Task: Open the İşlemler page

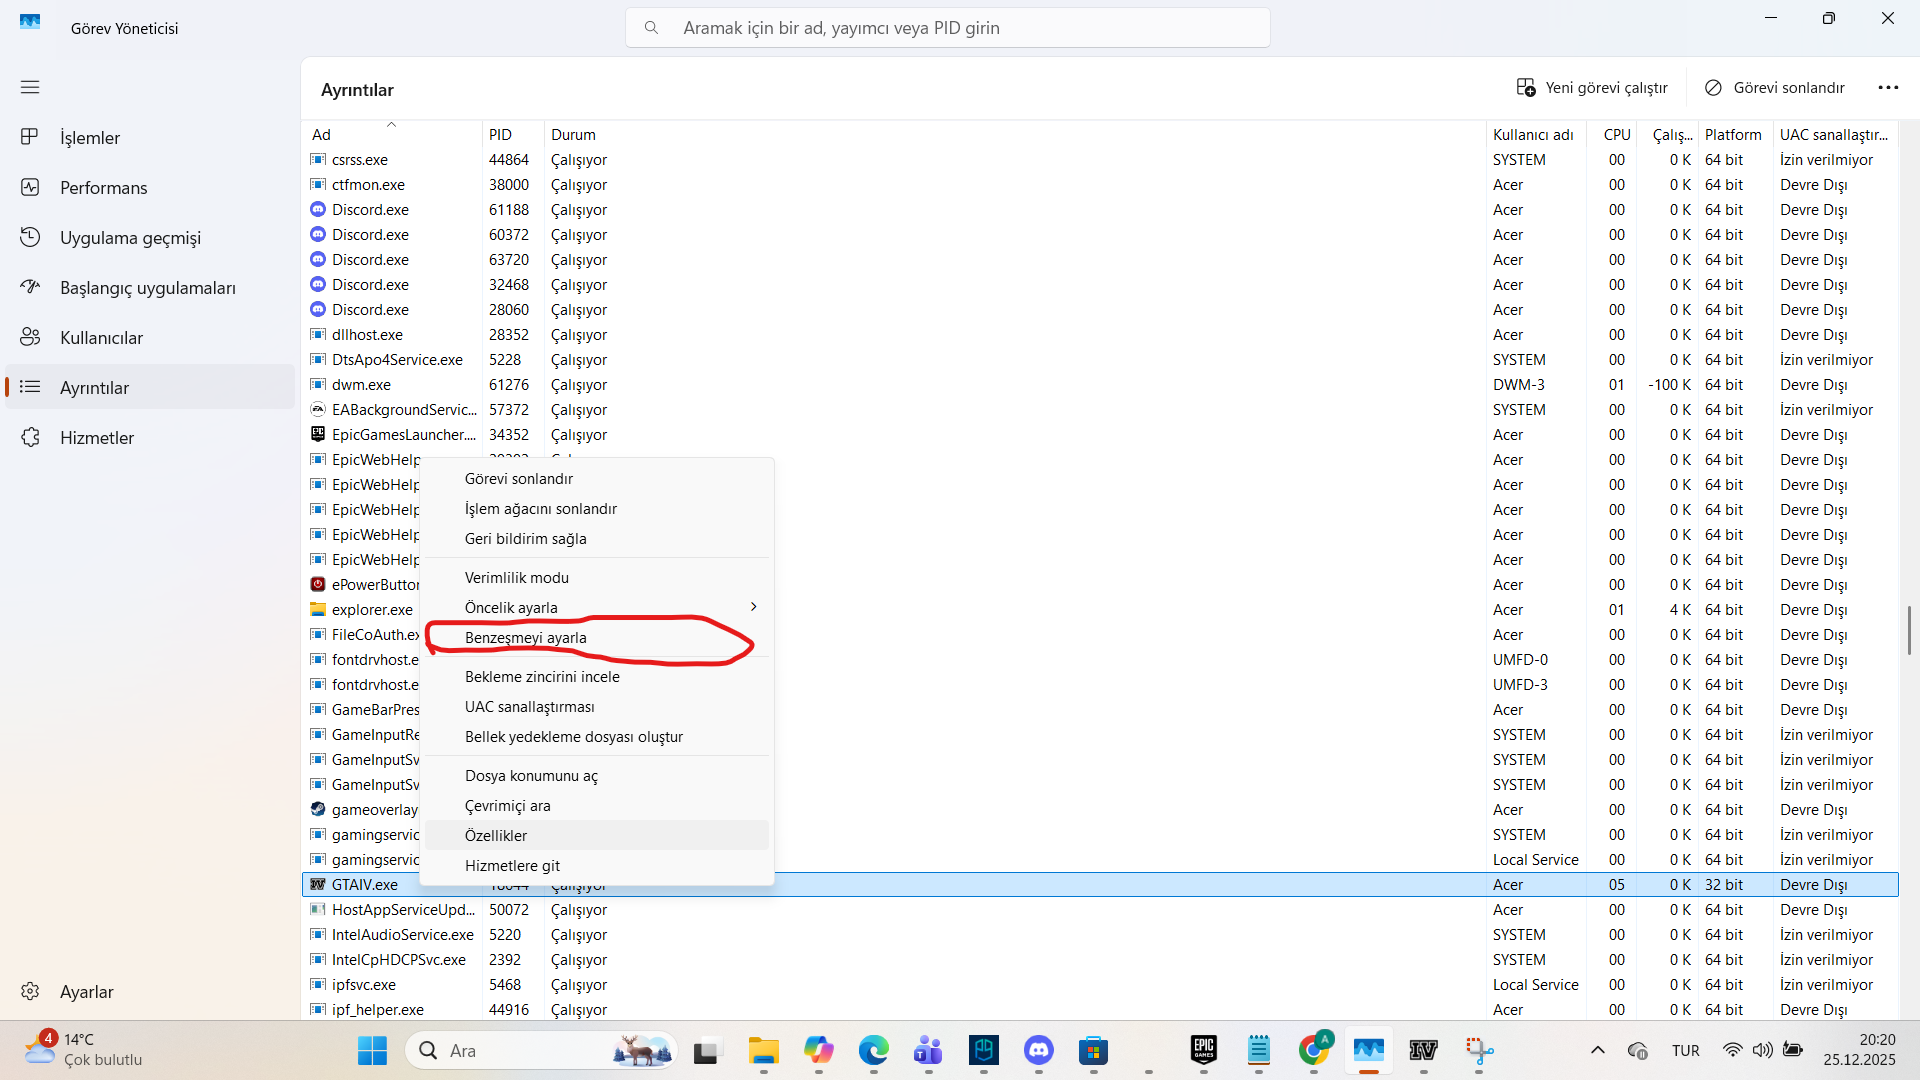Action: point(150,138)
